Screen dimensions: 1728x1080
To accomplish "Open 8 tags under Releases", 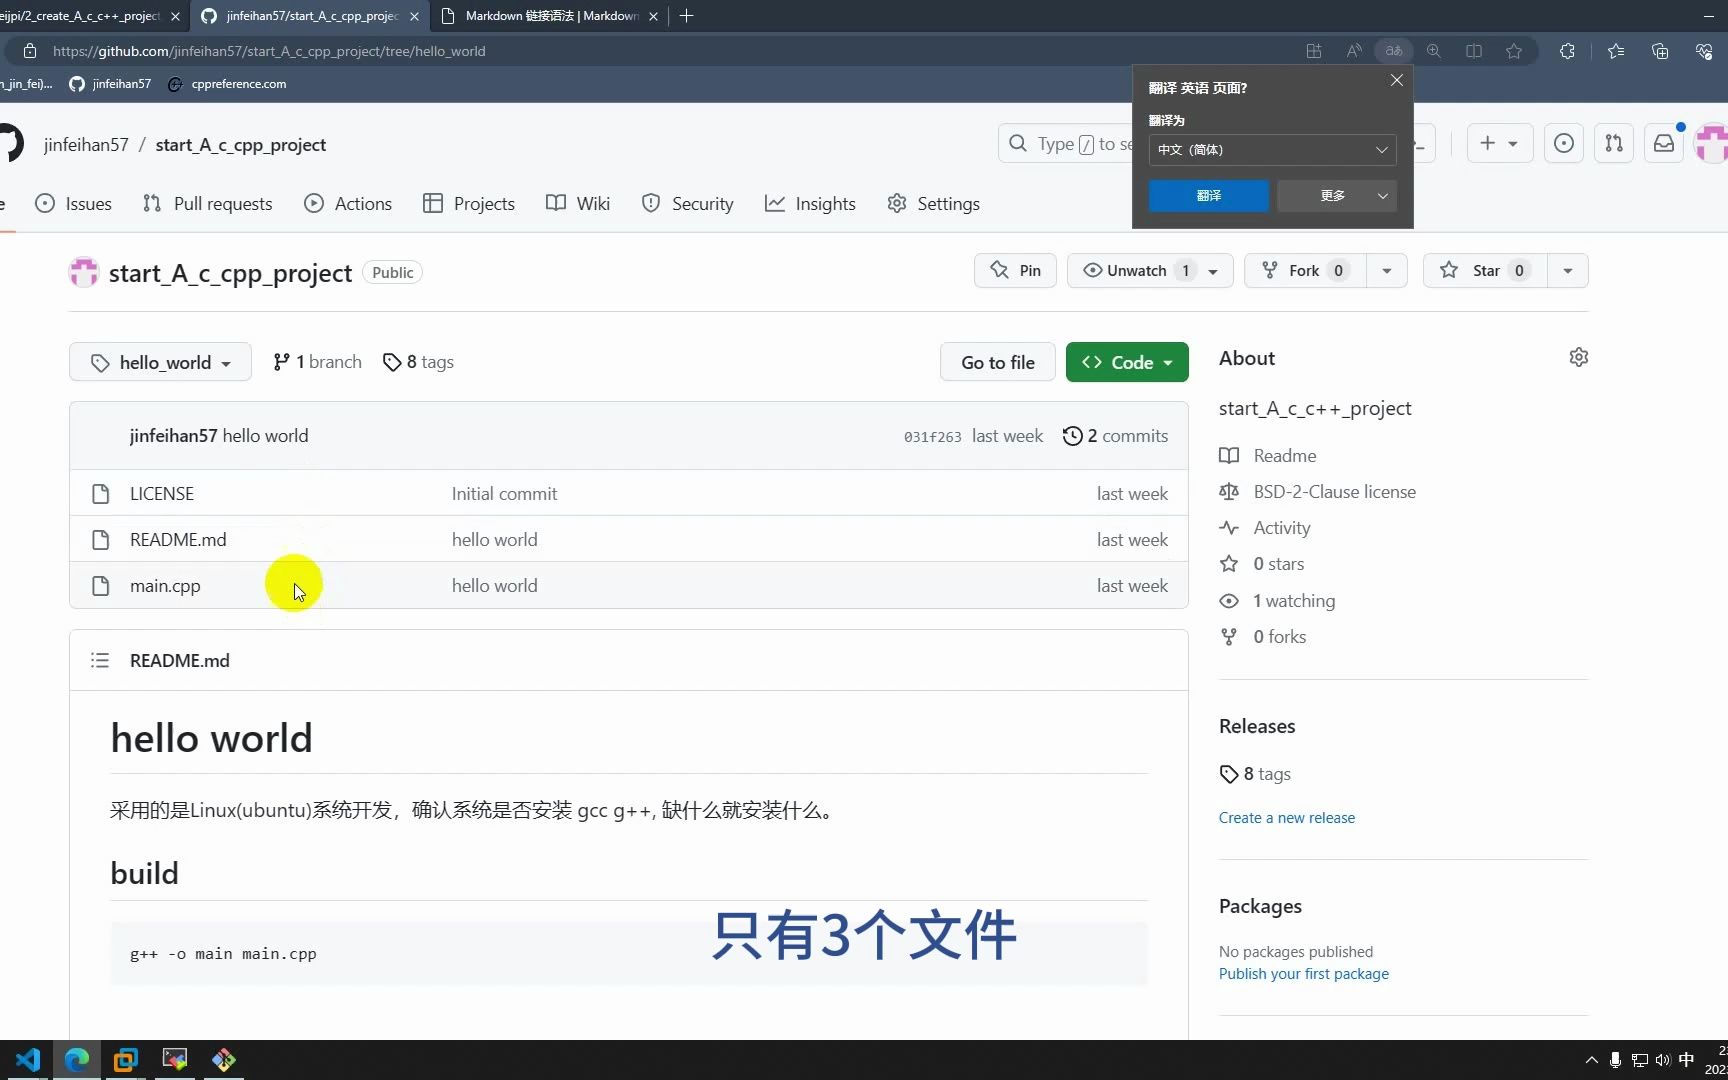I will pos(1255,774).
